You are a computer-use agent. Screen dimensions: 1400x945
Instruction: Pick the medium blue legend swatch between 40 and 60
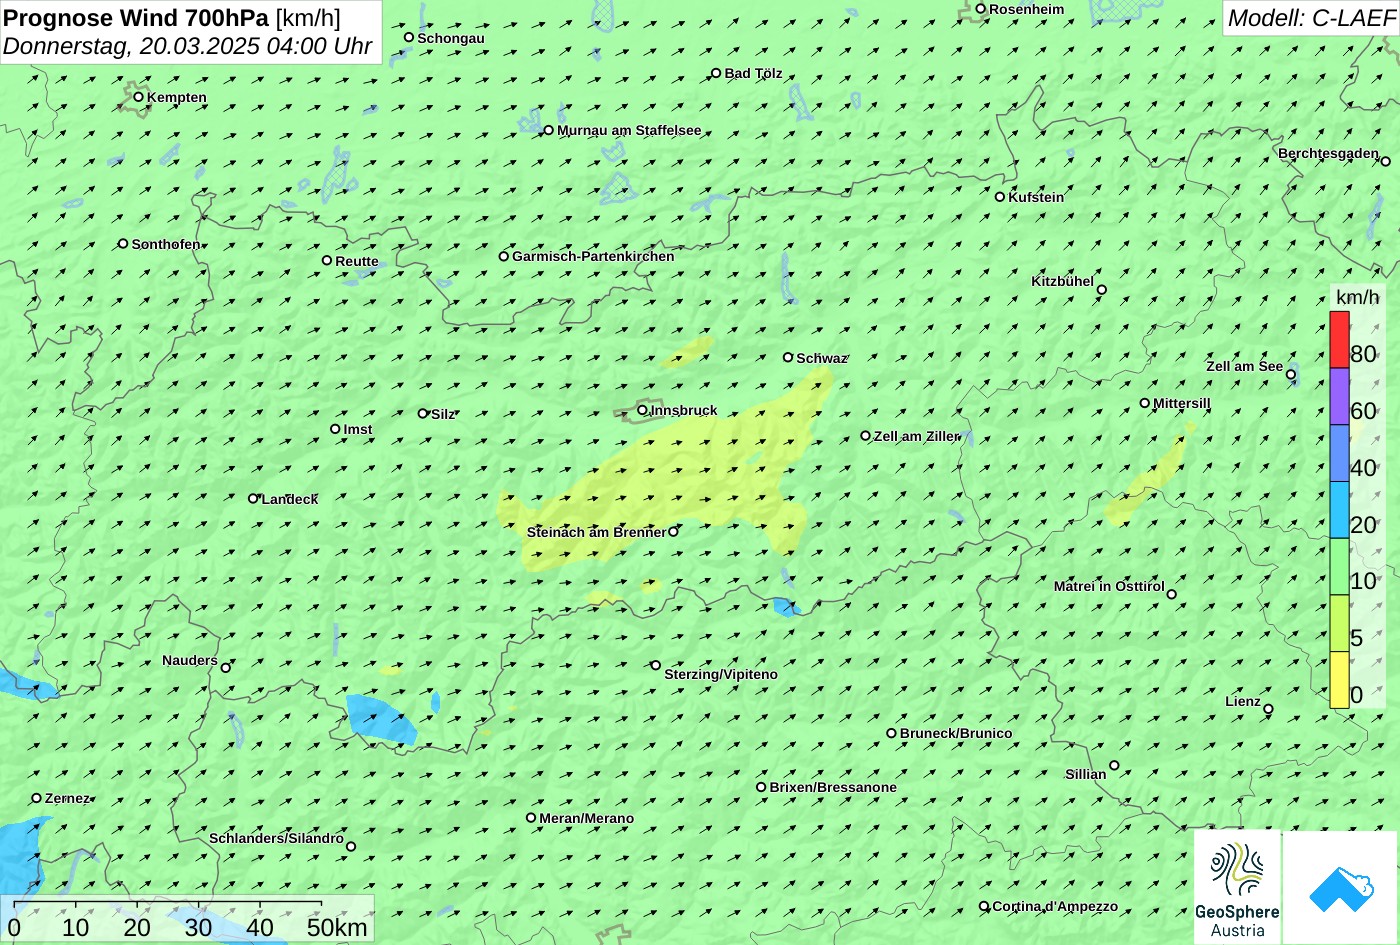pos(1339,454)
